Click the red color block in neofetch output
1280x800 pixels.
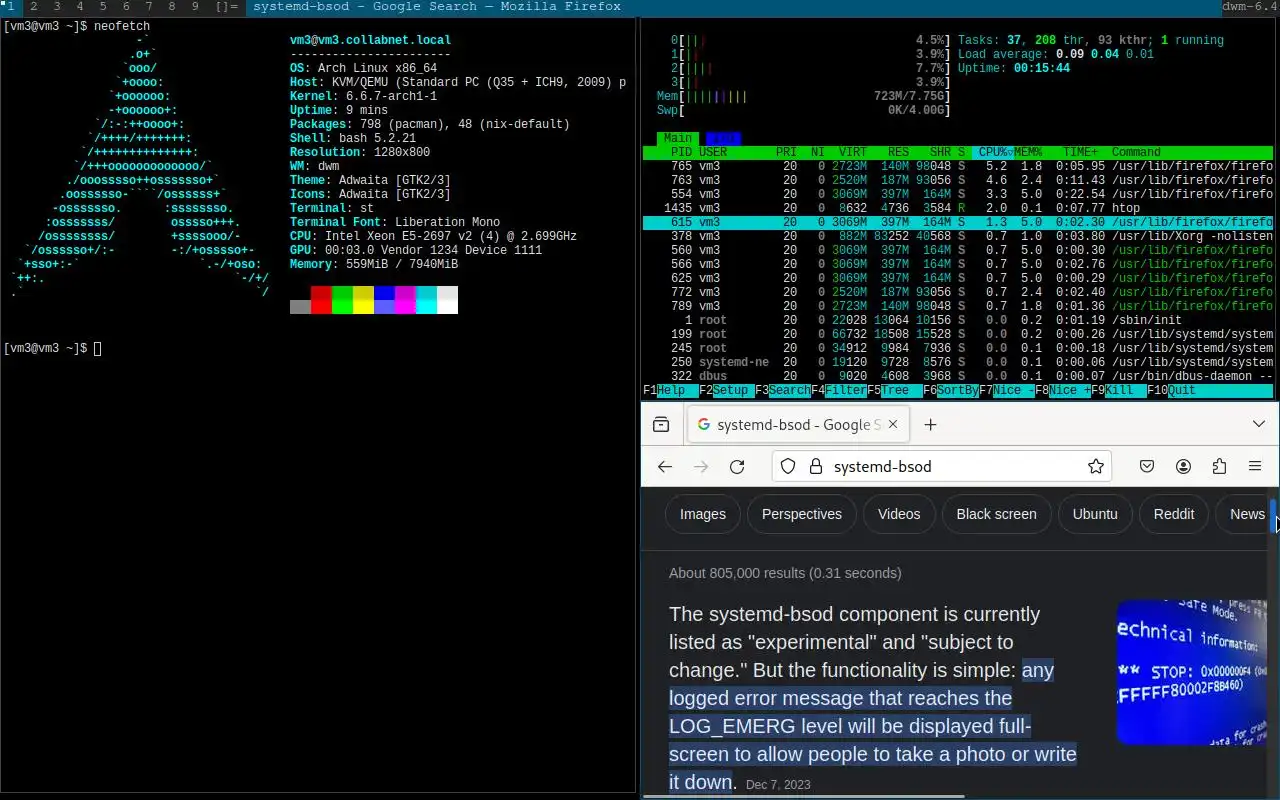tap(321, 300)
